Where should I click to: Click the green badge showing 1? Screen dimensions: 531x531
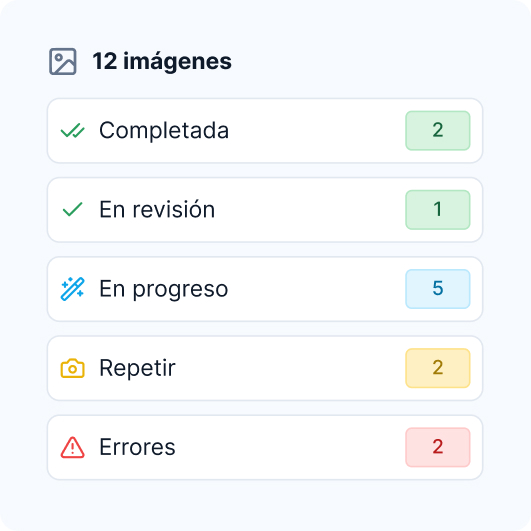pyautogui.click(x=438, y=210)
